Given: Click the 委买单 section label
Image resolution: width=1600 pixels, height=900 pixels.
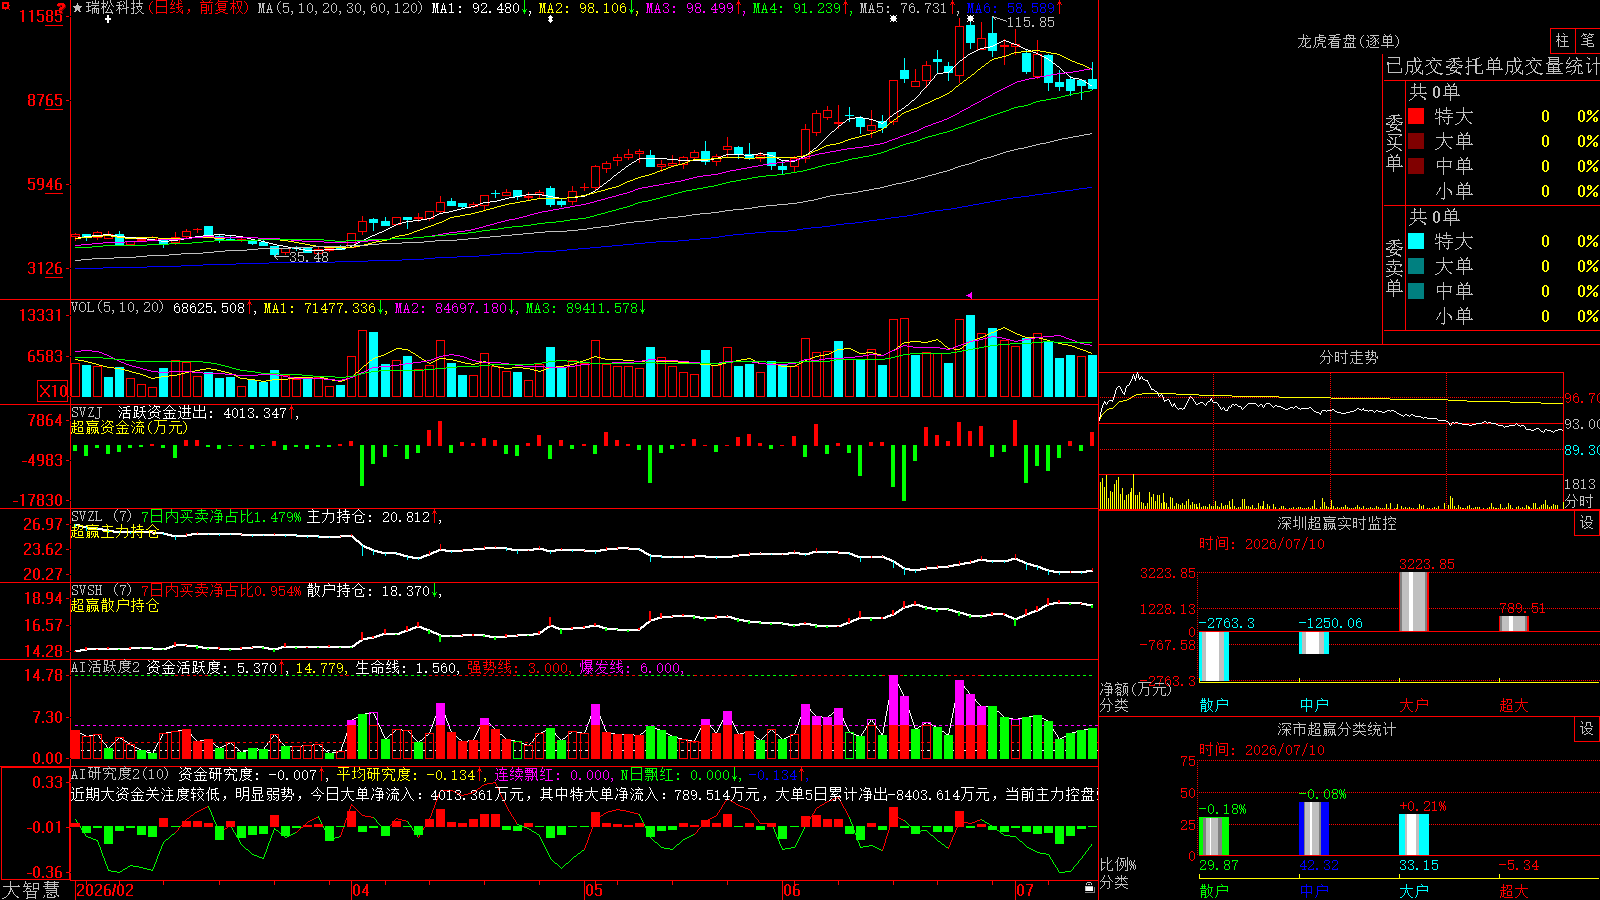Looking at the screenshot, I should coord(1394,142).
